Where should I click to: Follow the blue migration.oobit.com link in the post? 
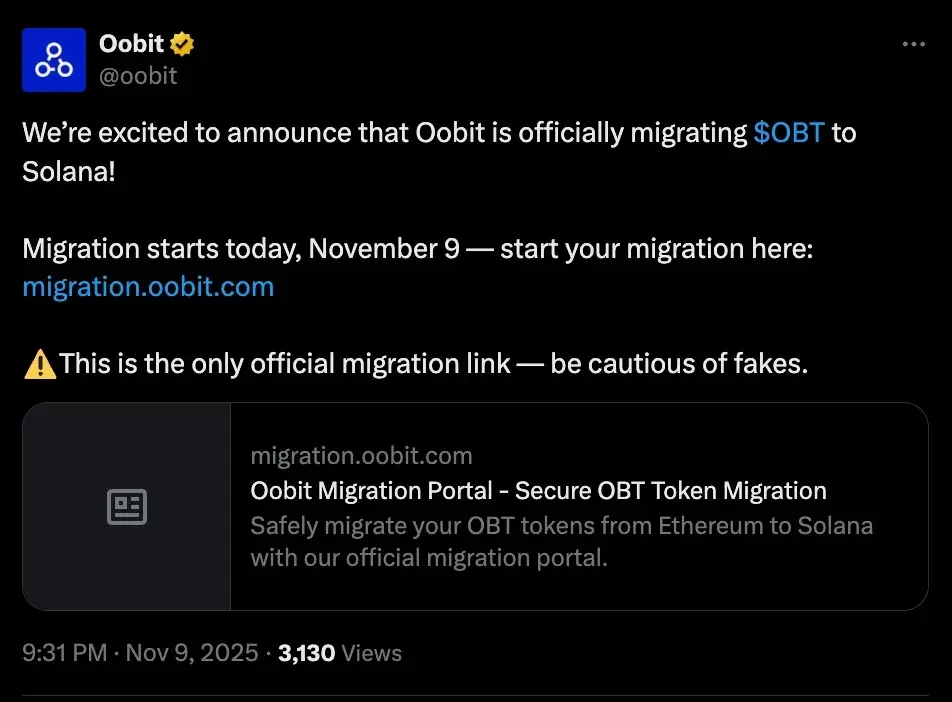(x=148, y=287)
